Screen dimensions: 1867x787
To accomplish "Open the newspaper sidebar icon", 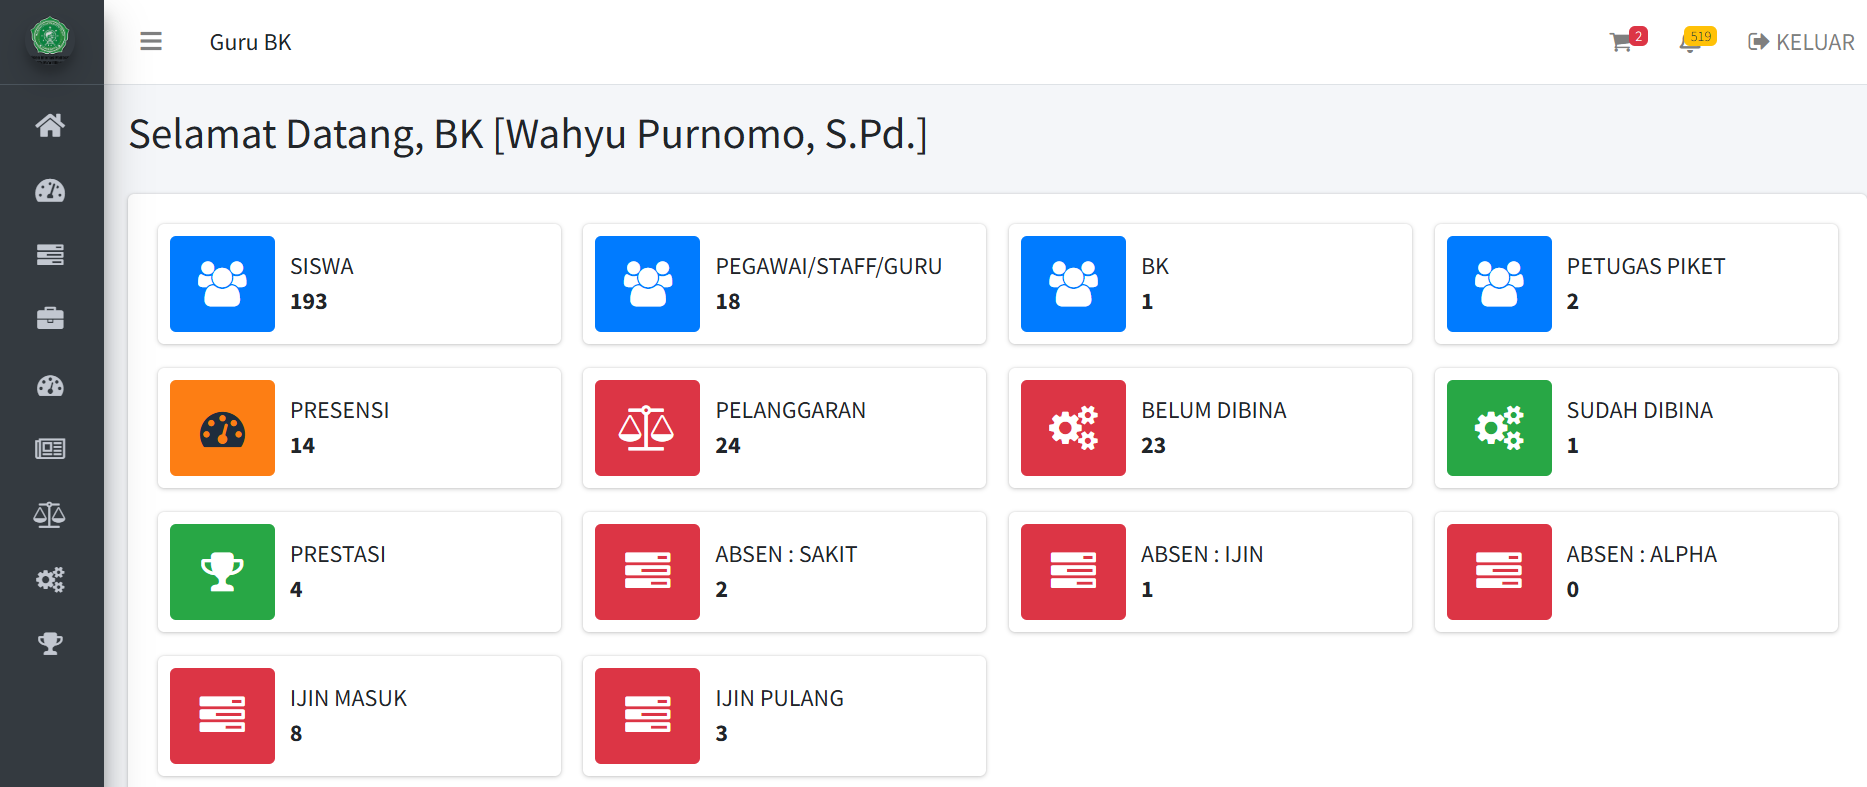I will click(x=50, y=449).
